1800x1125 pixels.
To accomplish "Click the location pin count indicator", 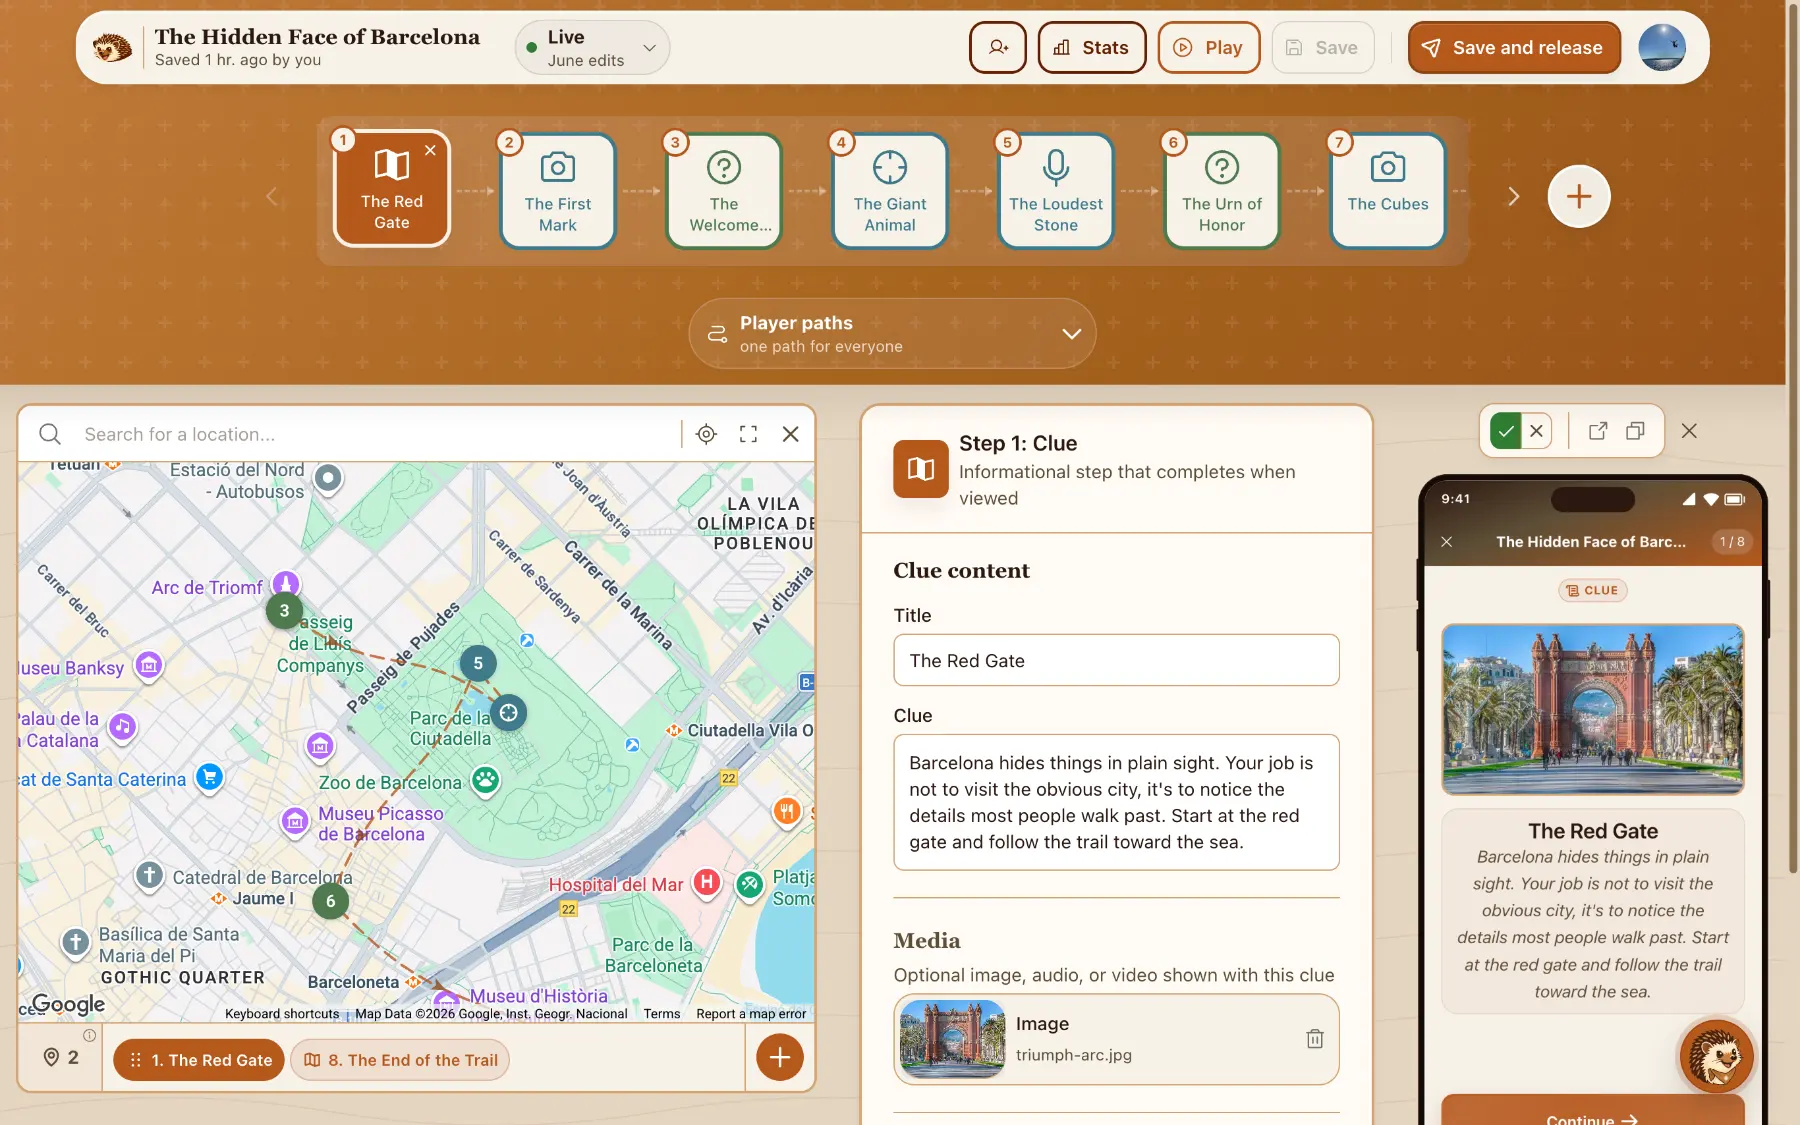I will click(x=61, y=1057).
